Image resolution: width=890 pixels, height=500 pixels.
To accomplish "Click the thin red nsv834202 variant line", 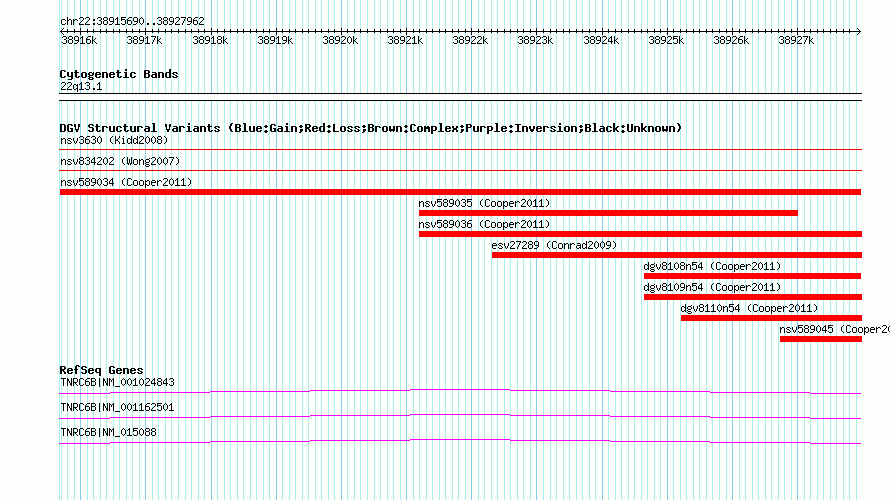I will click(460, 170).
